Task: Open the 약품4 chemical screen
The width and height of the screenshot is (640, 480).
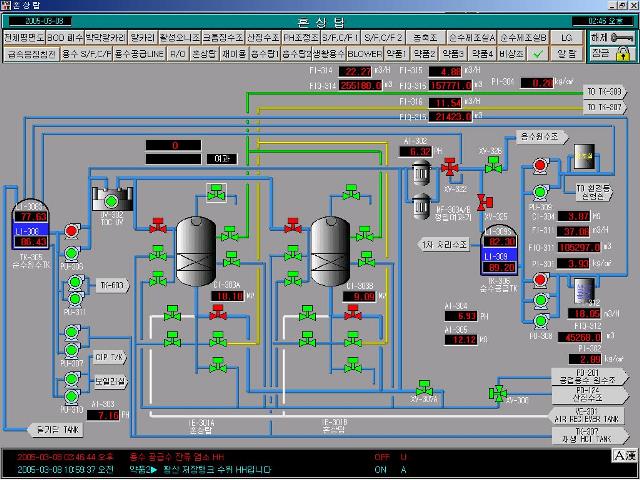Action: tap(482, 53)
